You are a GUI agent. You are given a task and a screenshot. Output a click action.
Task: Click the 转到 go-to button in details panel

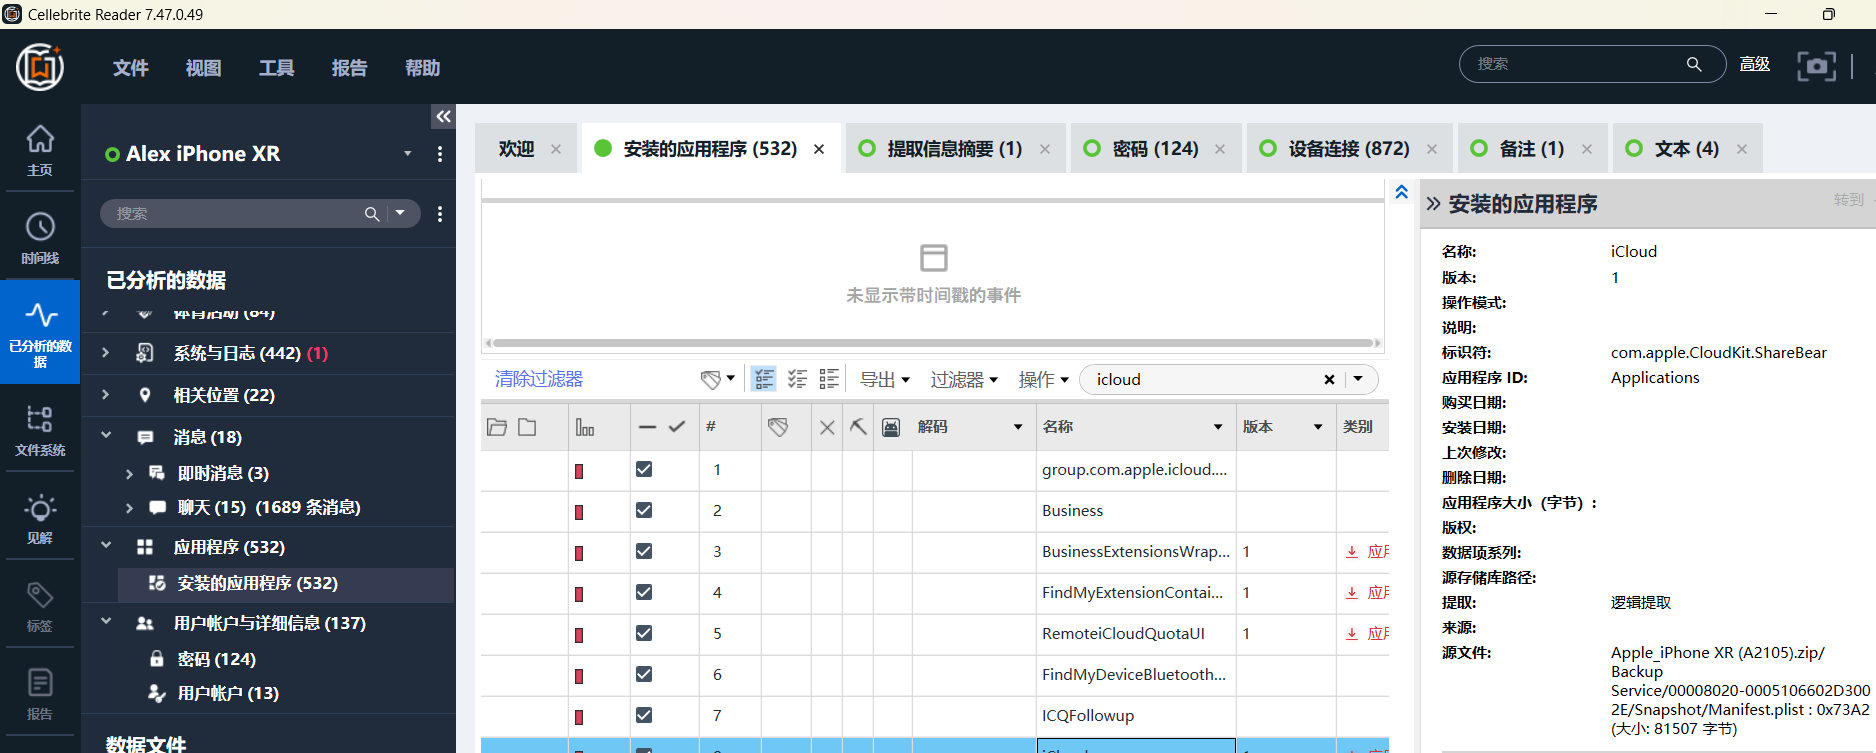1849,200
